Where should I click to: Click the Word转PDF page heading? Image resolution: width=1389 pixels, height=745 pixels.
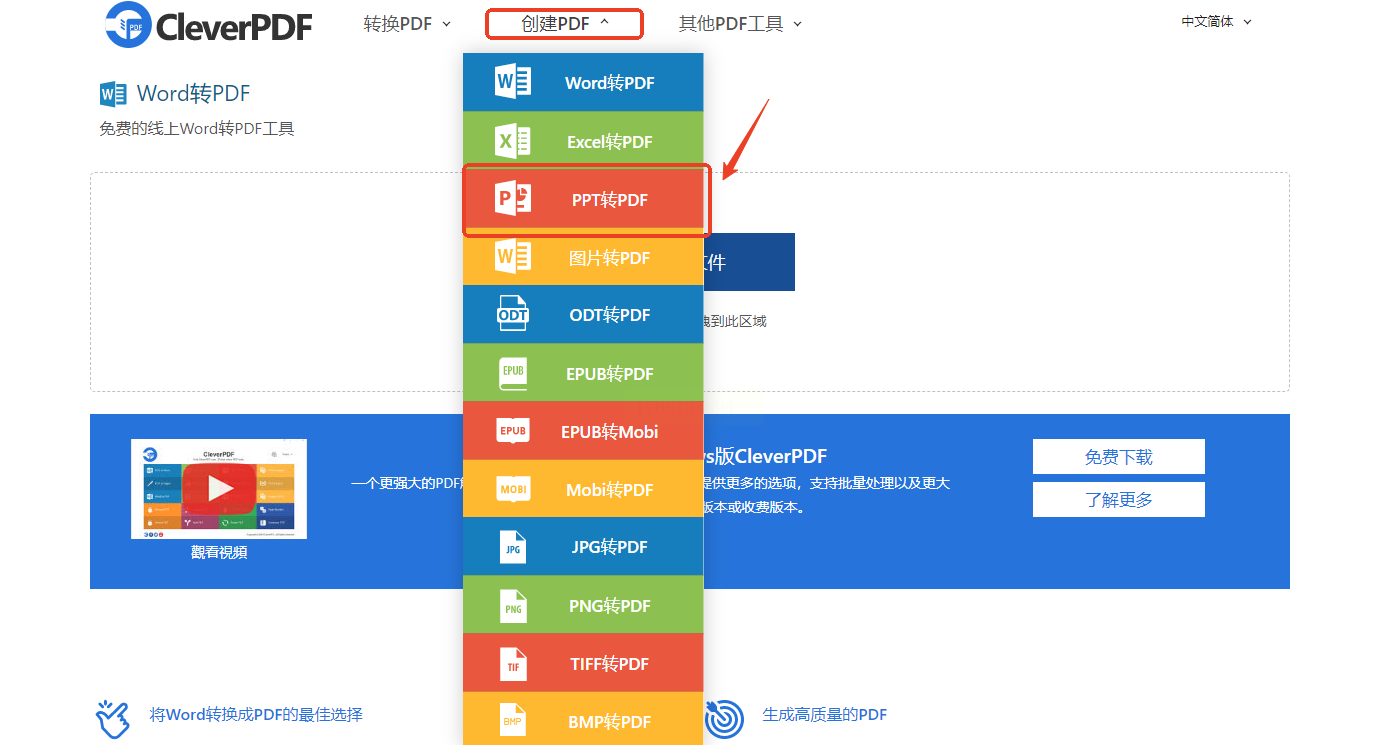coord(193,94)
